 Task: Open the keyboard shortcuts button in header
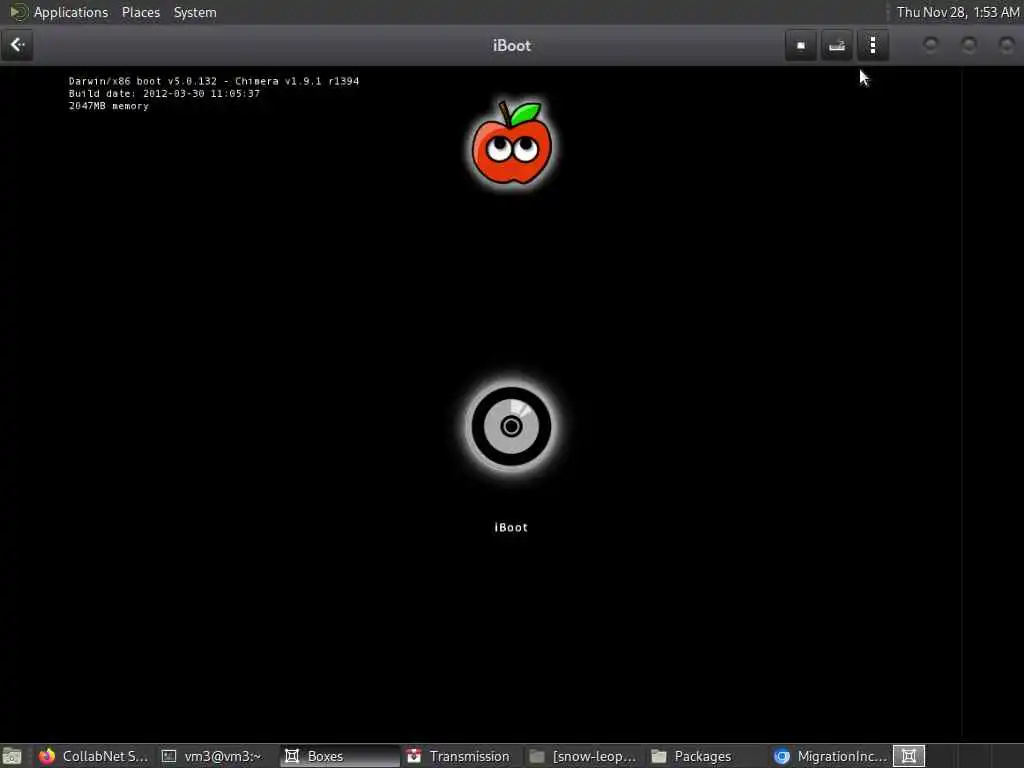(837, 45)
